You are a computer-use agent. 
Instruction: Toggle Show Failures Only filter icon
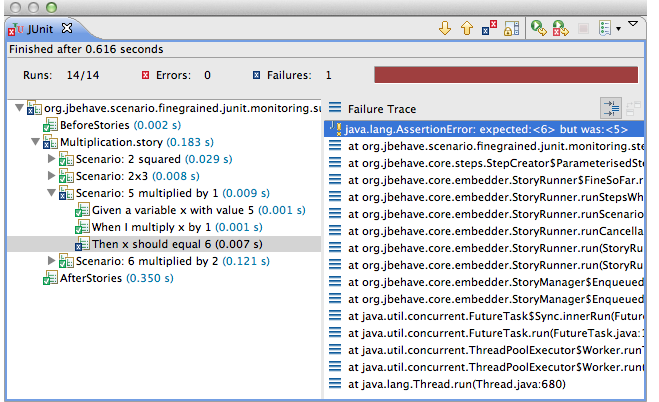pos(489,29)
